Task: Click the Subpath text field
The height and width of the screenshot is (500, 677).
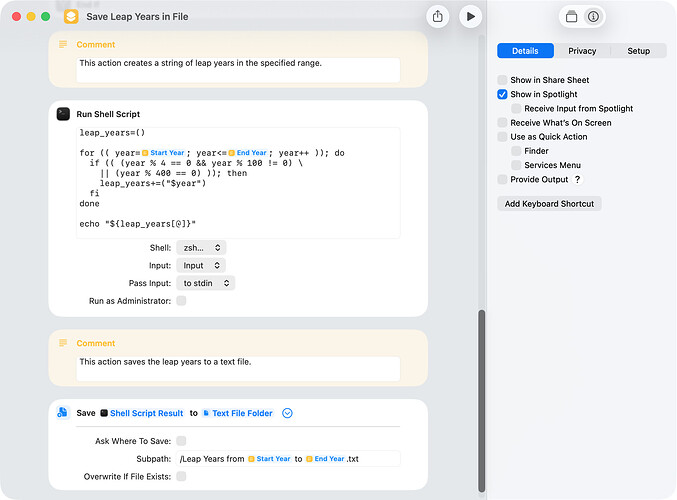Action: tap(288, 459)
